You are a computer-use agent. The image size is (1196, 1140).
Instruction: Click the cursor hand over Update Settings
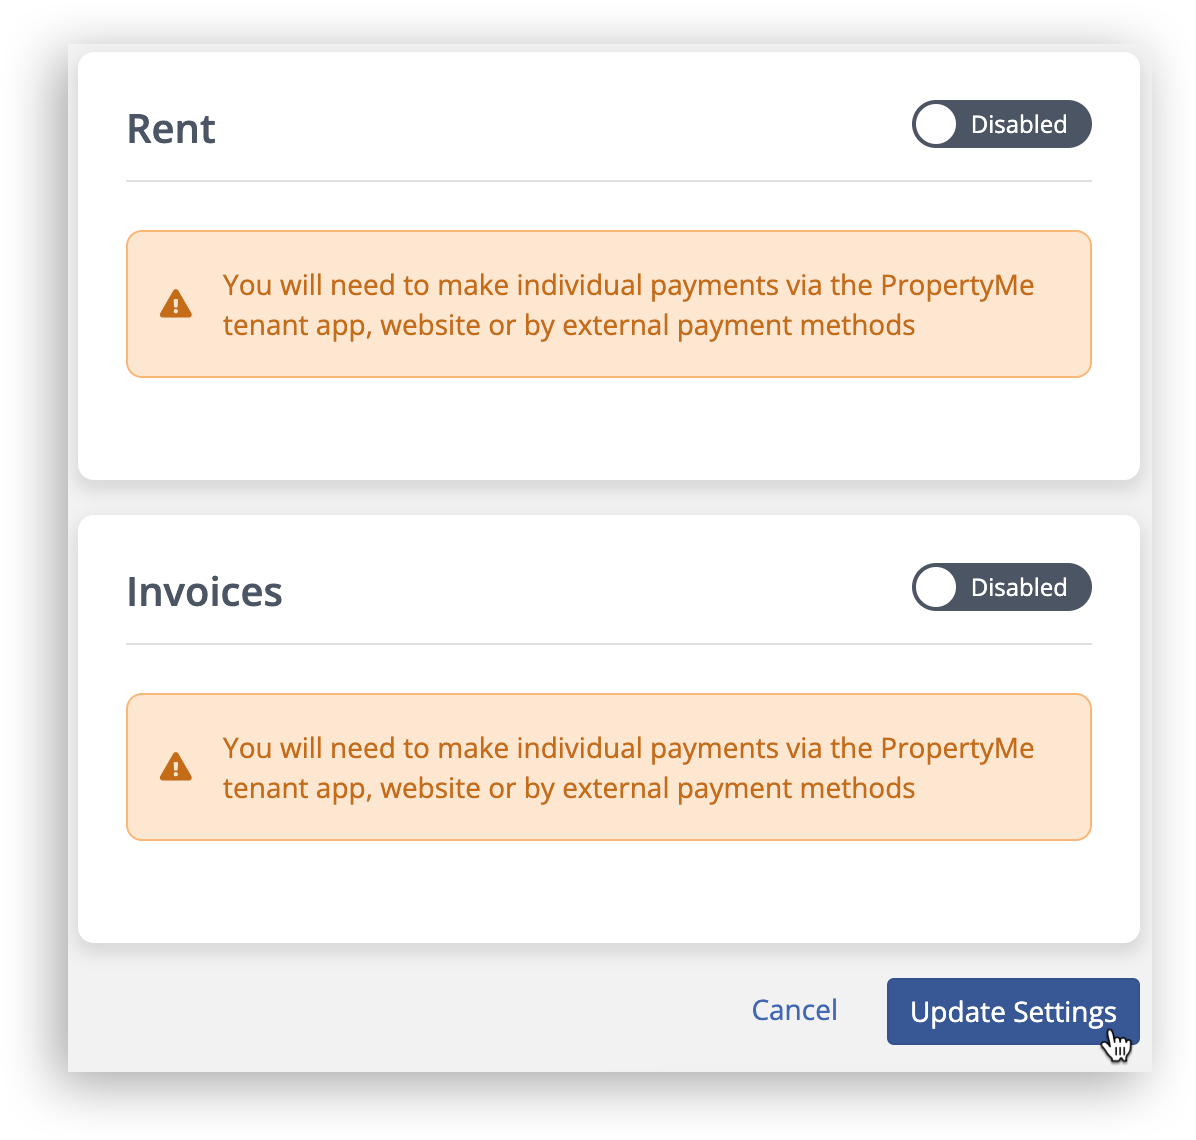coord(1118,1045)
